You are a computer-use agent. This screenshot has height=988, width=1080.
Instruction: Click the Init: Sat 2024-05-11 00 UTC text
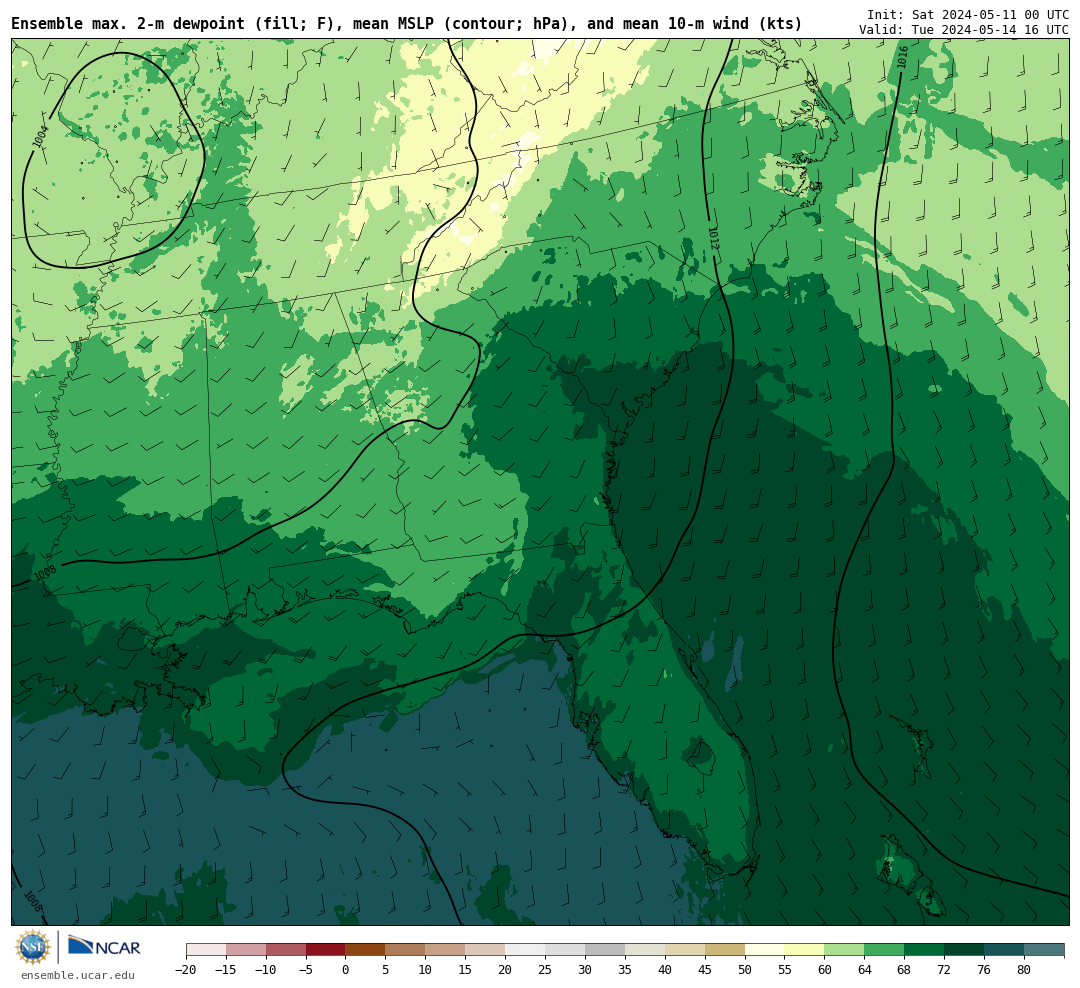968,14
